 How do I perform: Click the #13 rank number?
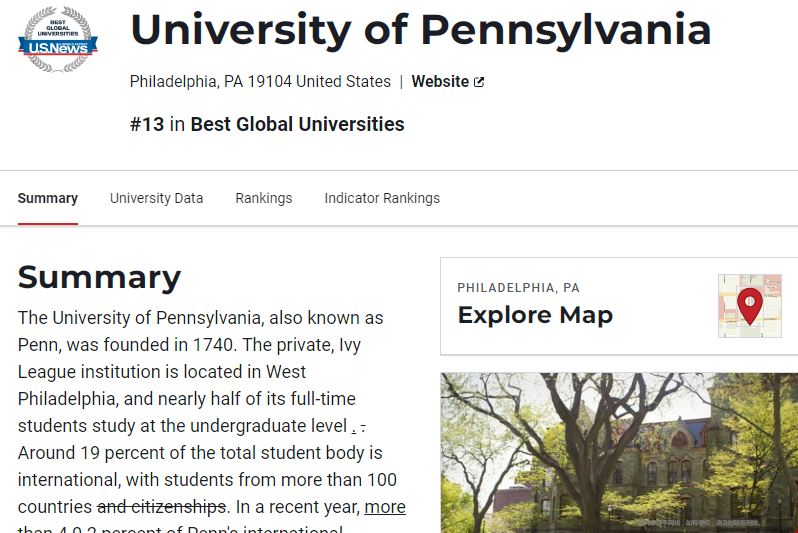coord(147,125)
